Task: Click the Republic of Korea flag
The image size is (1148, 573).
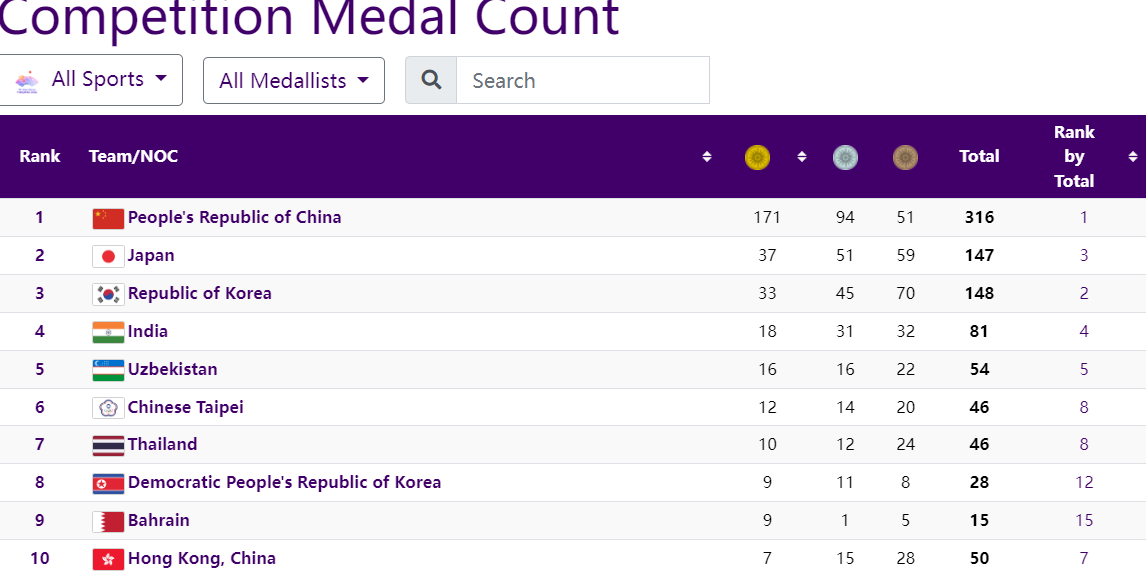Action: [108, 294]
